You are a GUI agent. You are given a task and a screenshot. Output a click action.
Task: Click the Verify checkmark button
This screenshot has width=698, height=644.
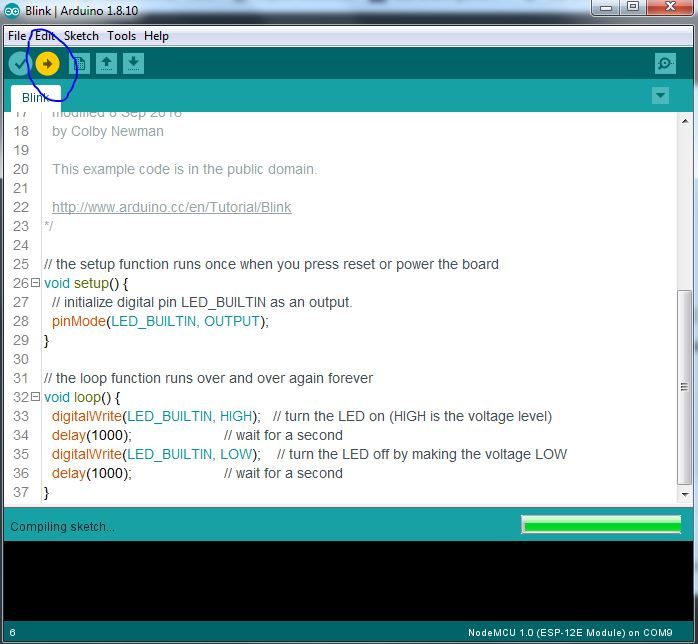[x=20, y=64]
